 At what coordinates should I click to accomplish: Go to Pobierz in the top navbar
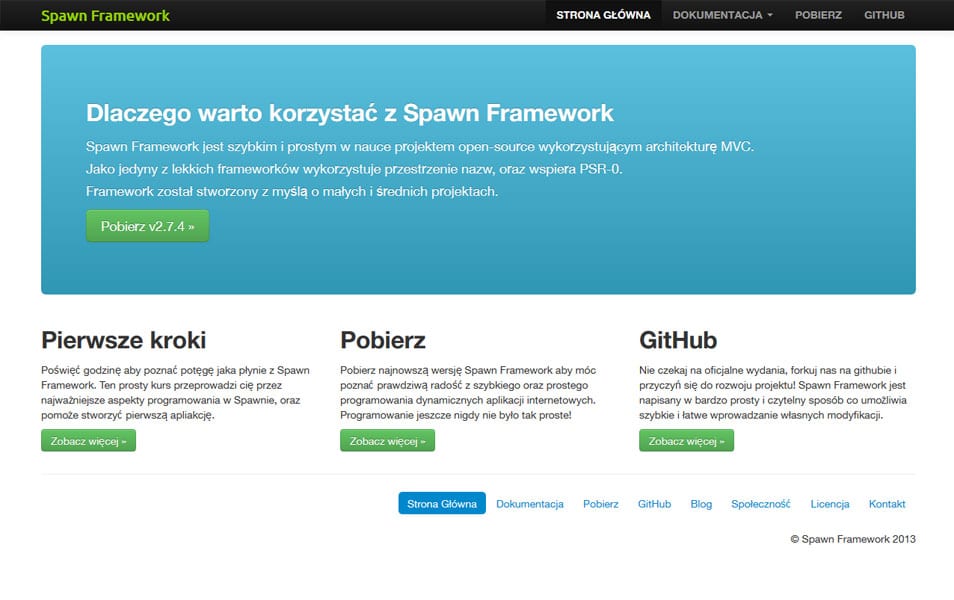tap(818, 15)
